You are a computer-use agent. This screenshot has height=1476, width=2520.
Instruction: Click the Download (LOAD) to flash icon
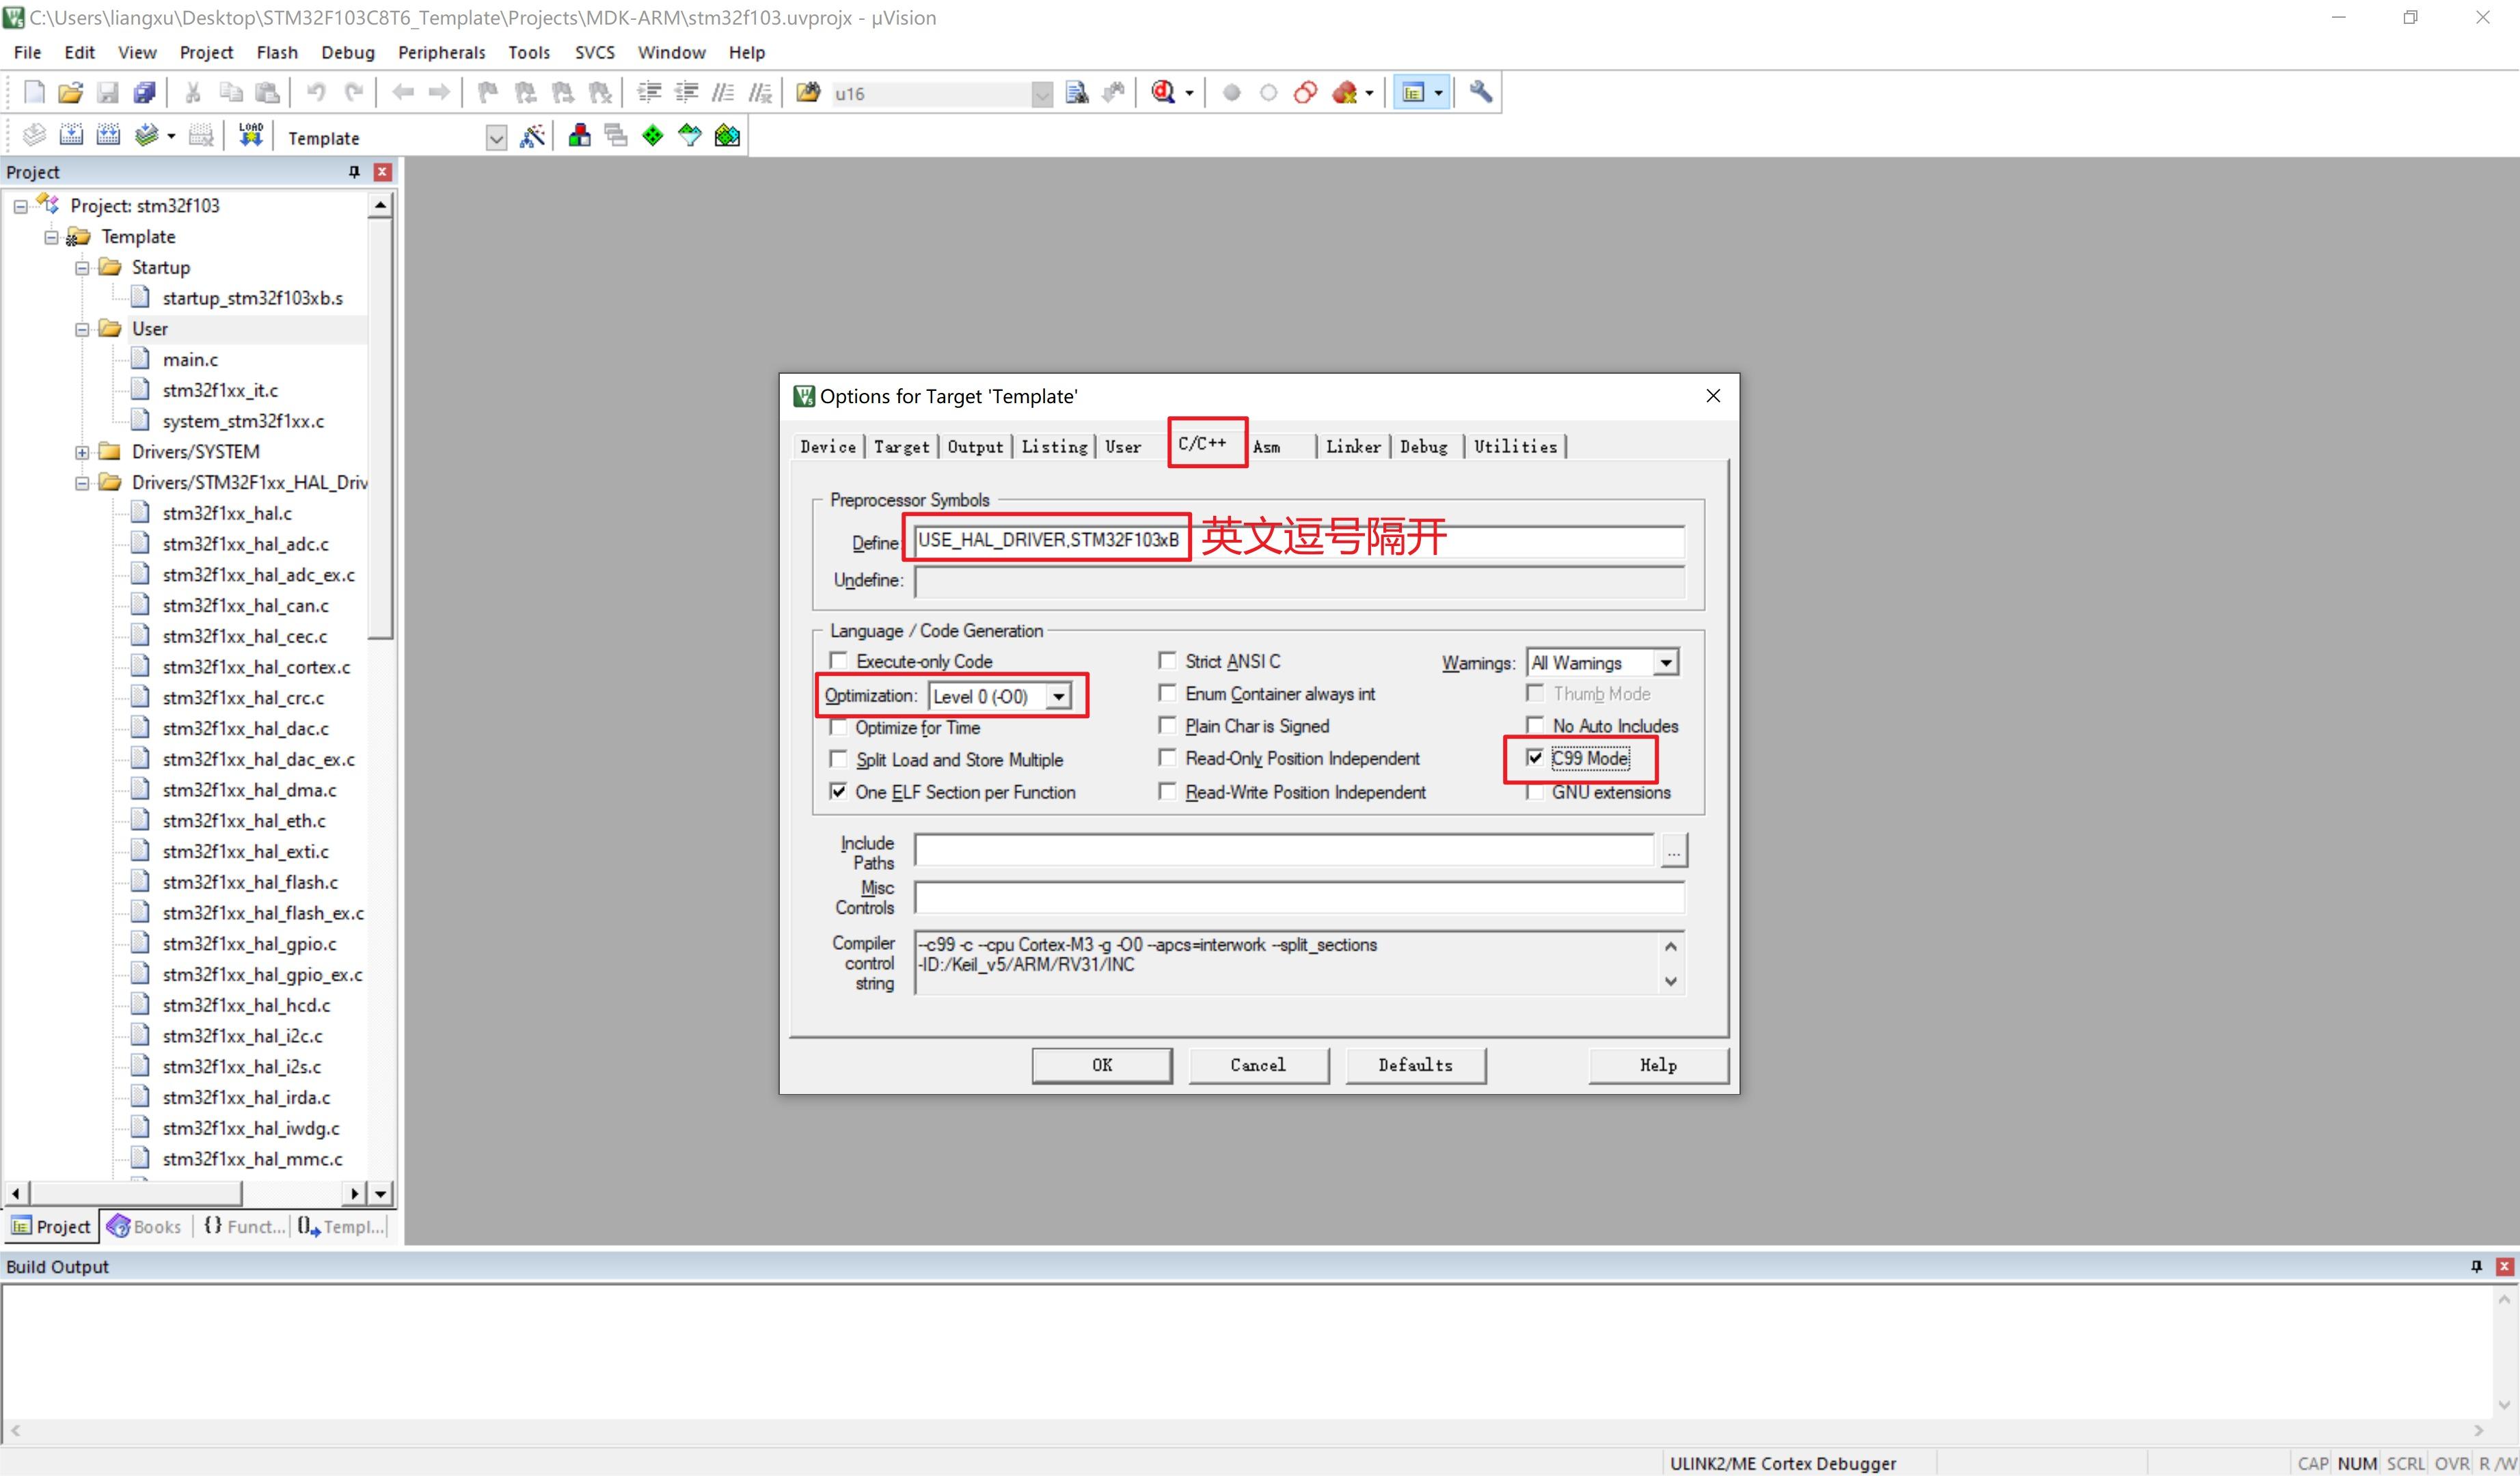[250, 135]
